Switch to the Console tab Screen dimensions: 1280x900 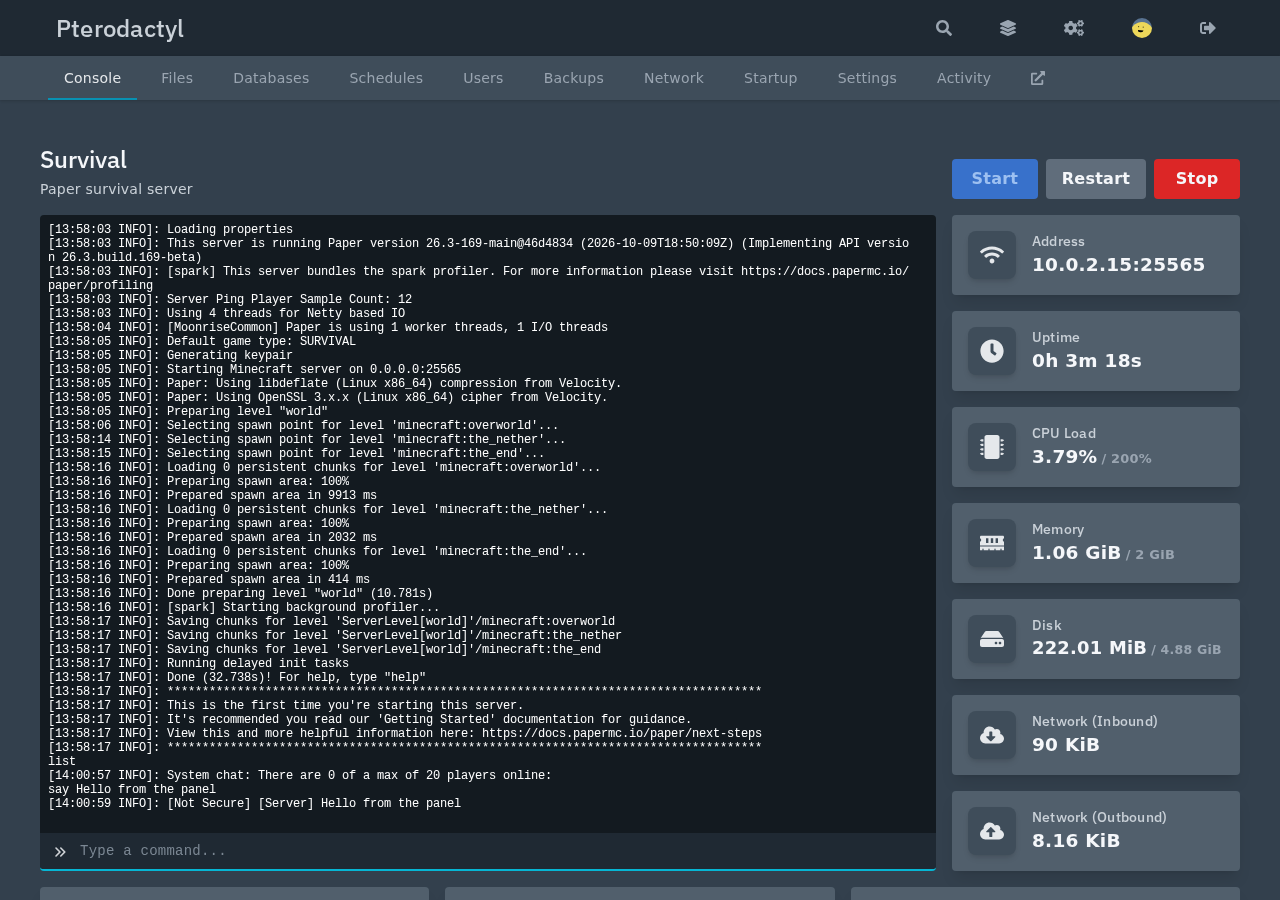[92, 78]
